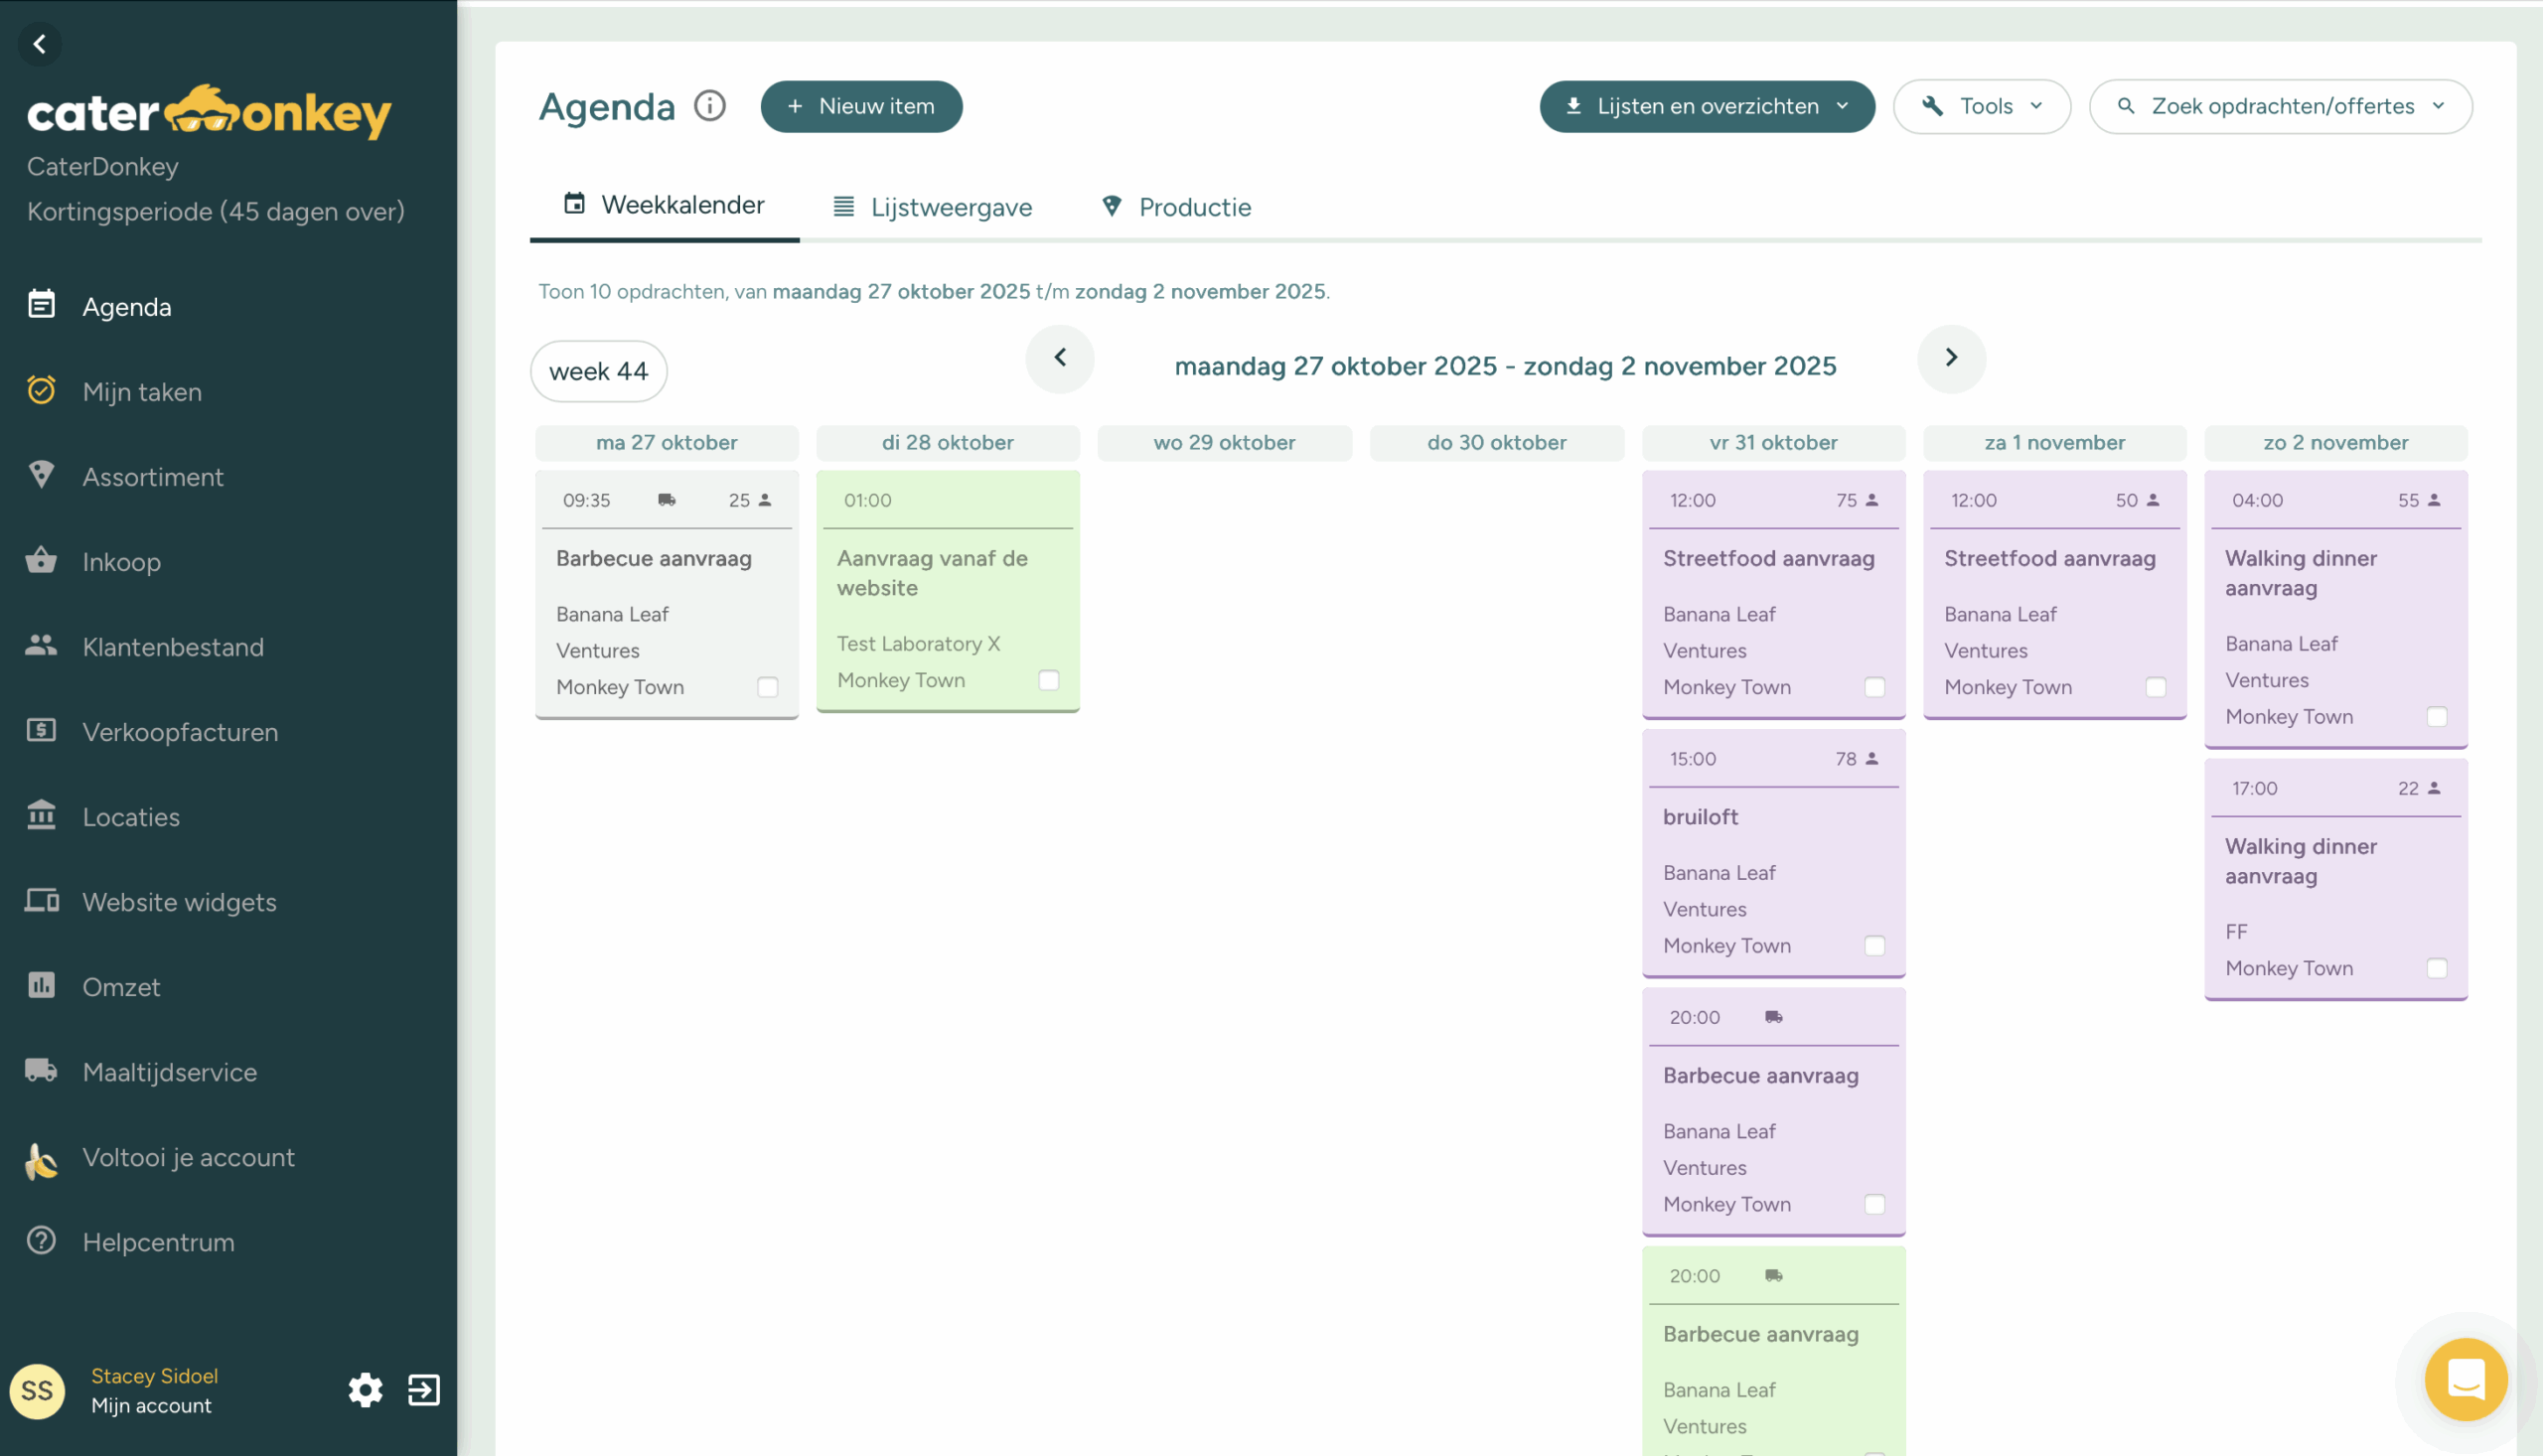Click the logout icon

424,1390
